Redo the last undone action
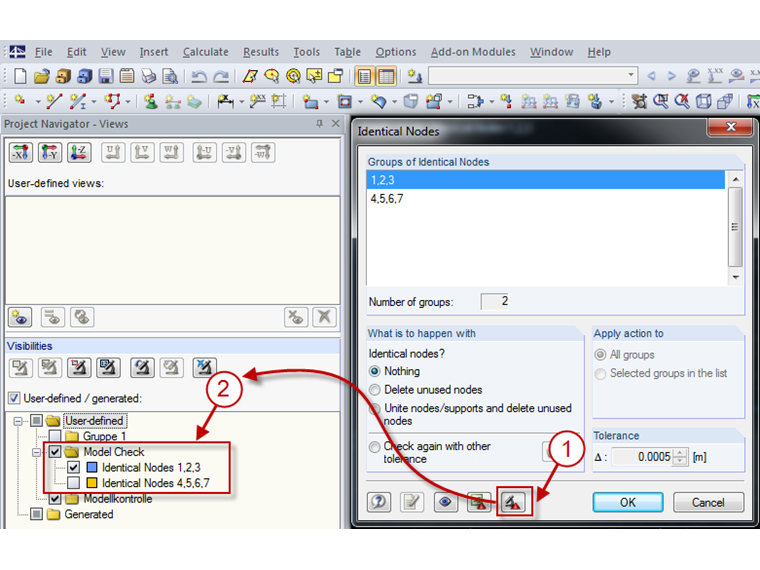 tap(221, 76)
